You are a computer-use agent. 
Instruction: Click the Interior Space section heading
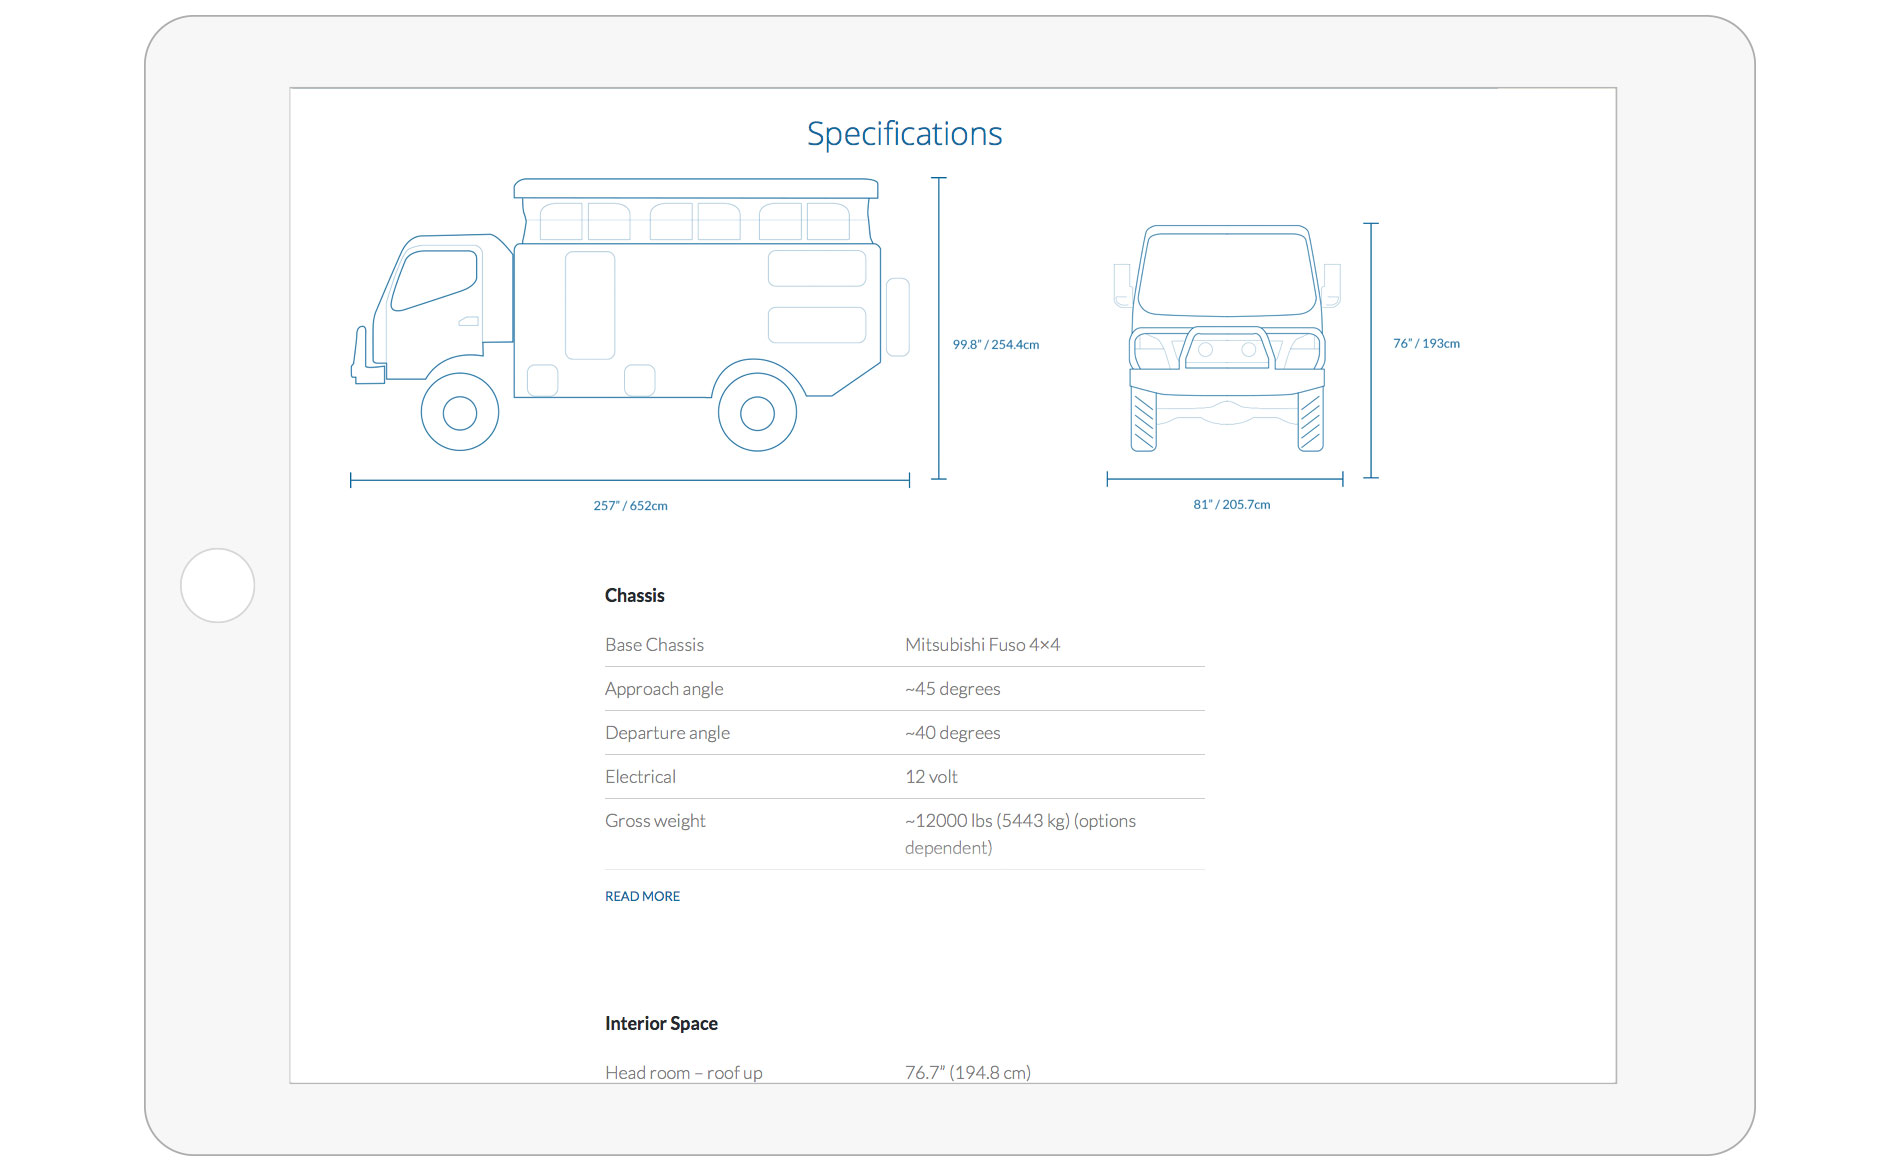[661, 1023]
